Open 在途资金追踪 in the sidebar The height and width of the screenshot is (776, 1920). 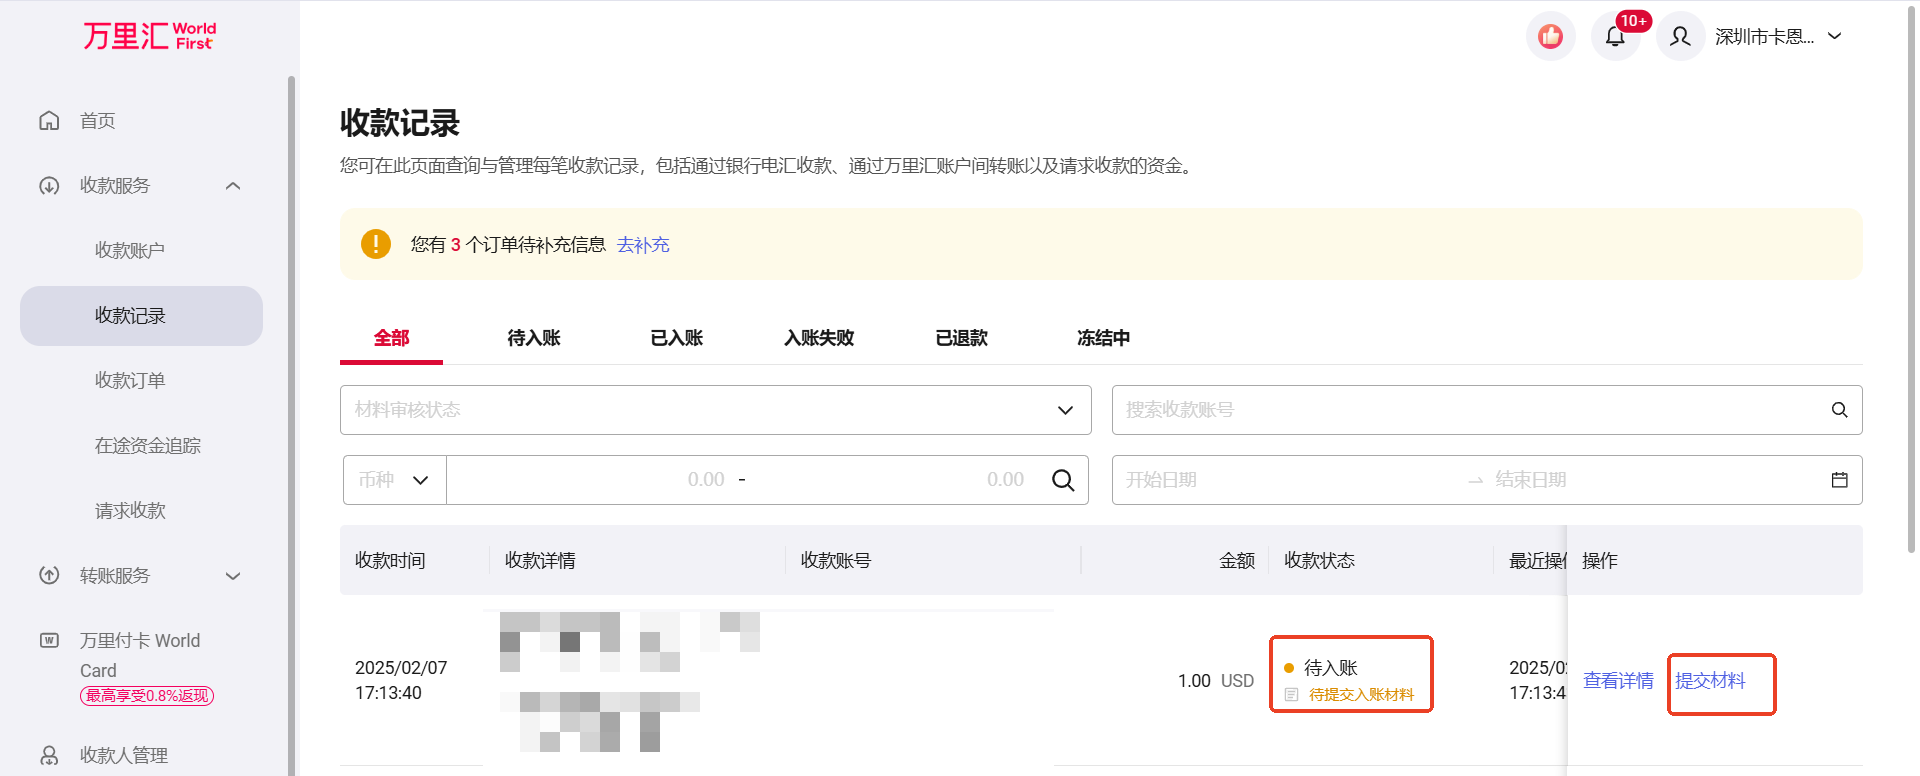point(148,446)
